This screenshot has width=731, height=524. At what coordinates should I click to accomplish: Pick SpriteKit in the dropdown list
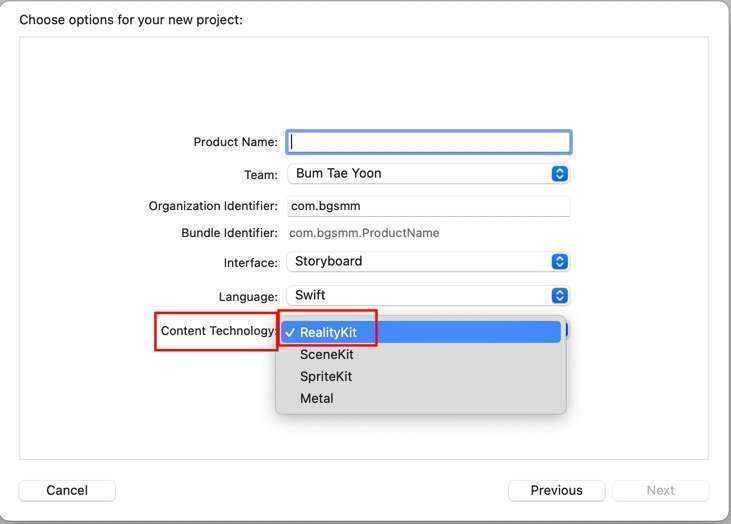coord(326,376)
